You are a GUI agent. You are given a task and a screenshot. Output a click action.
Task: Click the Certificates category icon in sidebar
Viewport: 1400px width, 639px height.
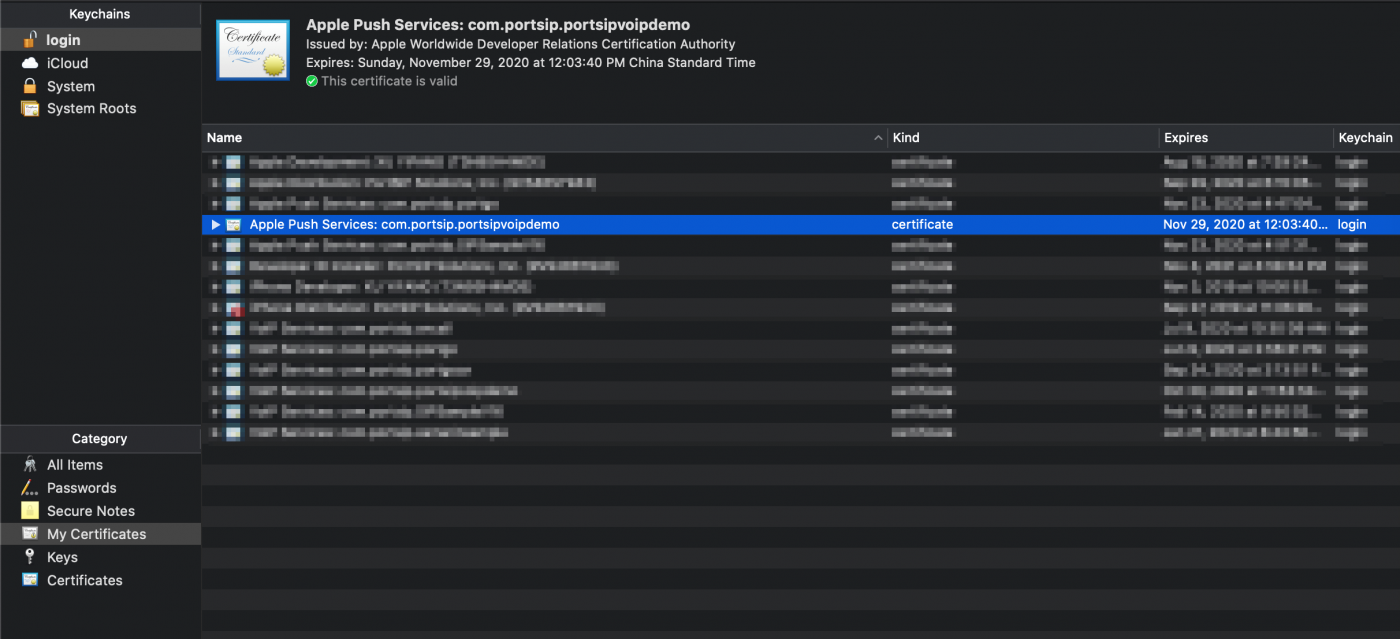[x=30, y=580]
